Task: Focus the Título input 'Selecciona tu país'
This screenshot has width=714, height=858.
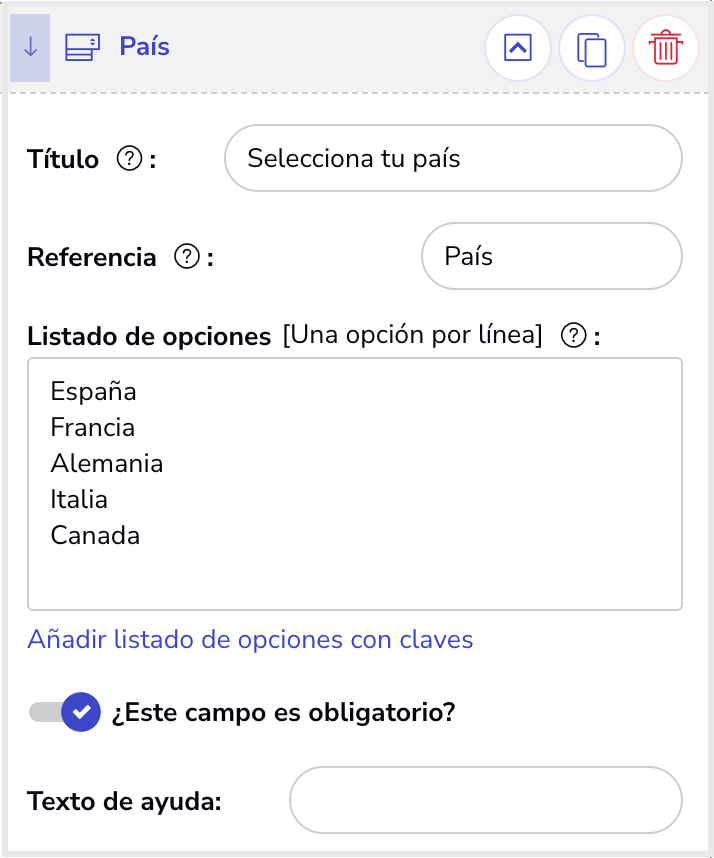Action: [453, 158]
